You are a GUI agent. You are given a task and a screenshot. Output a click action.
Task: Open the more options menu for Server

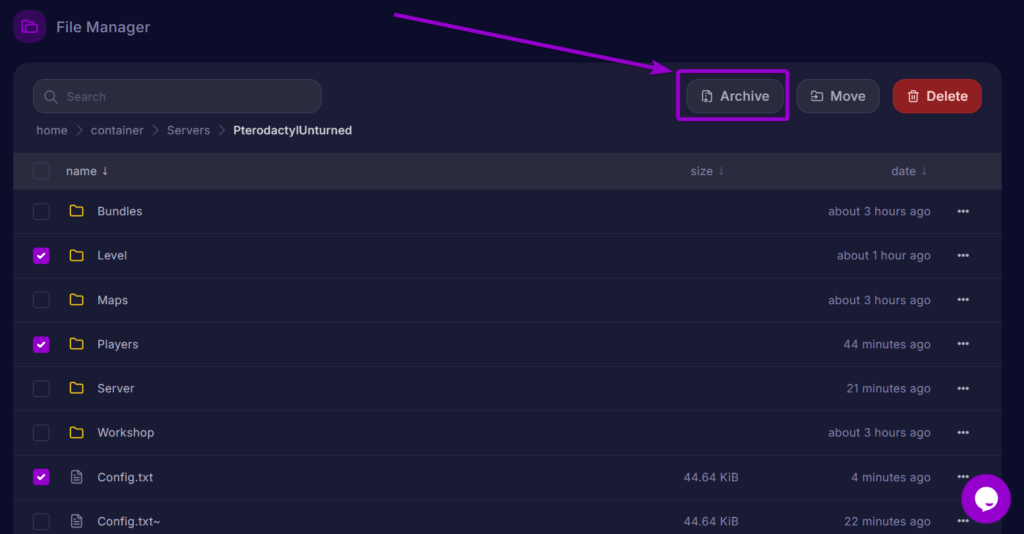click(963, 388)
